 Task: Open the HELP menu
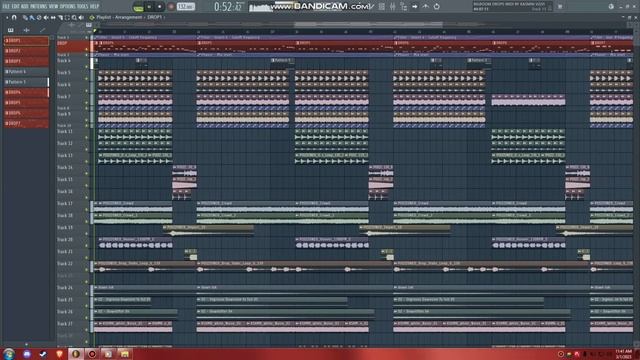click(x=95, y=7)
